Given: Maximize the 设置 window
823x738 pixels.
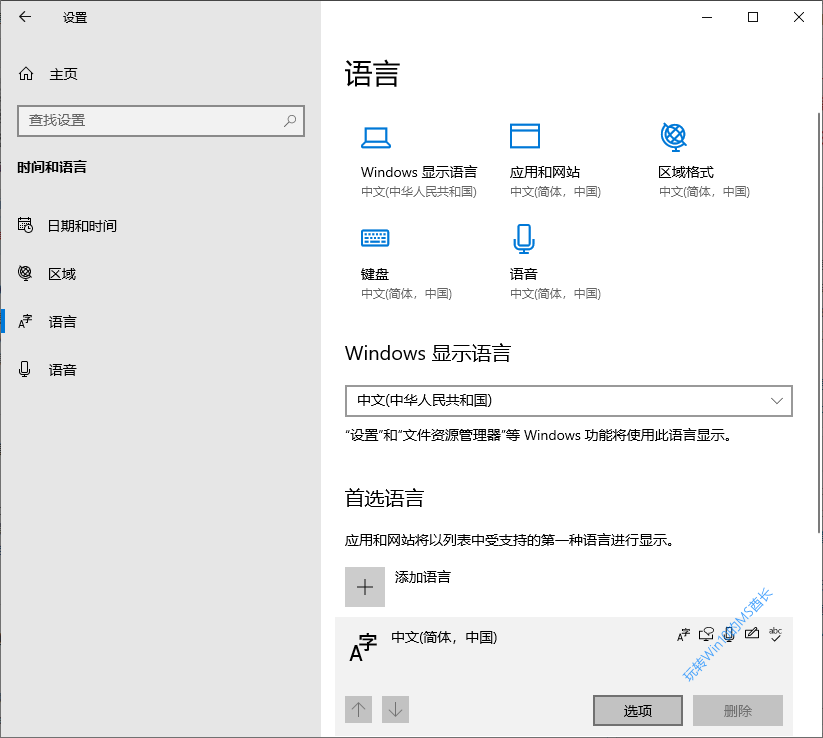Looking at the screenshot, I should click(753, 17).
